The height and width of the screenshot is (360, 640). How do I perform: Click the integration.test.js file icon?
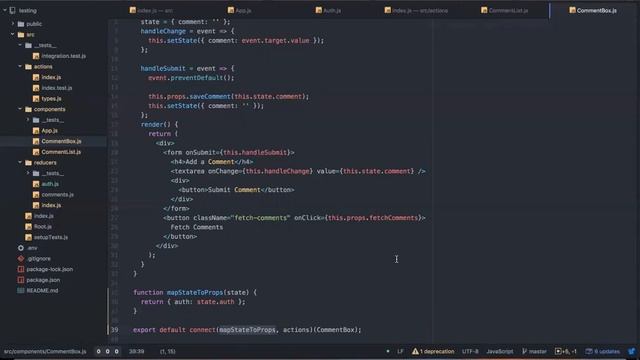[x=36, y=56]
